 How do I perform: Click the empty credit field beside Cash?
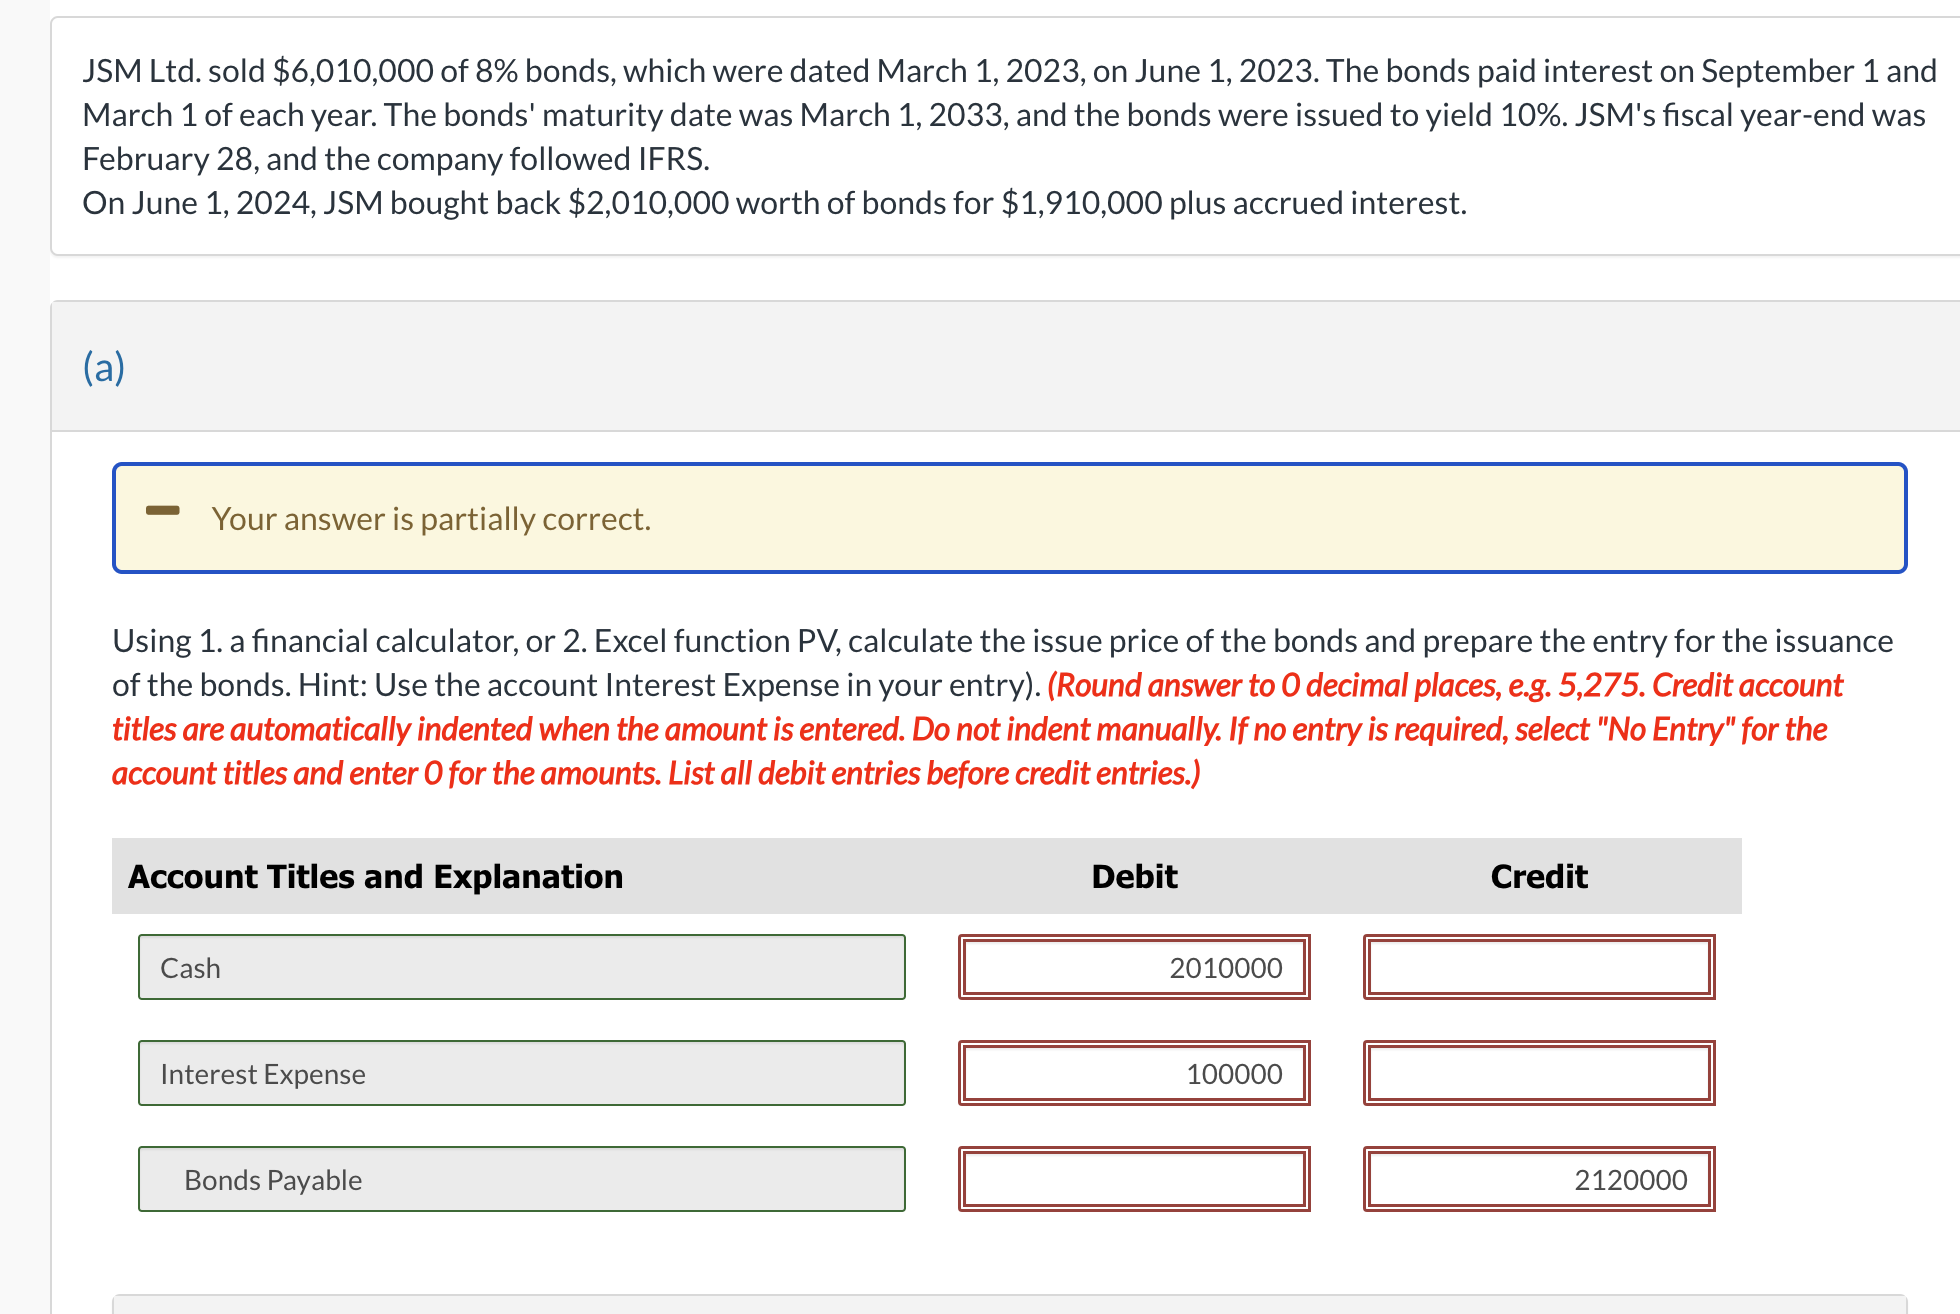point(1538,967)
